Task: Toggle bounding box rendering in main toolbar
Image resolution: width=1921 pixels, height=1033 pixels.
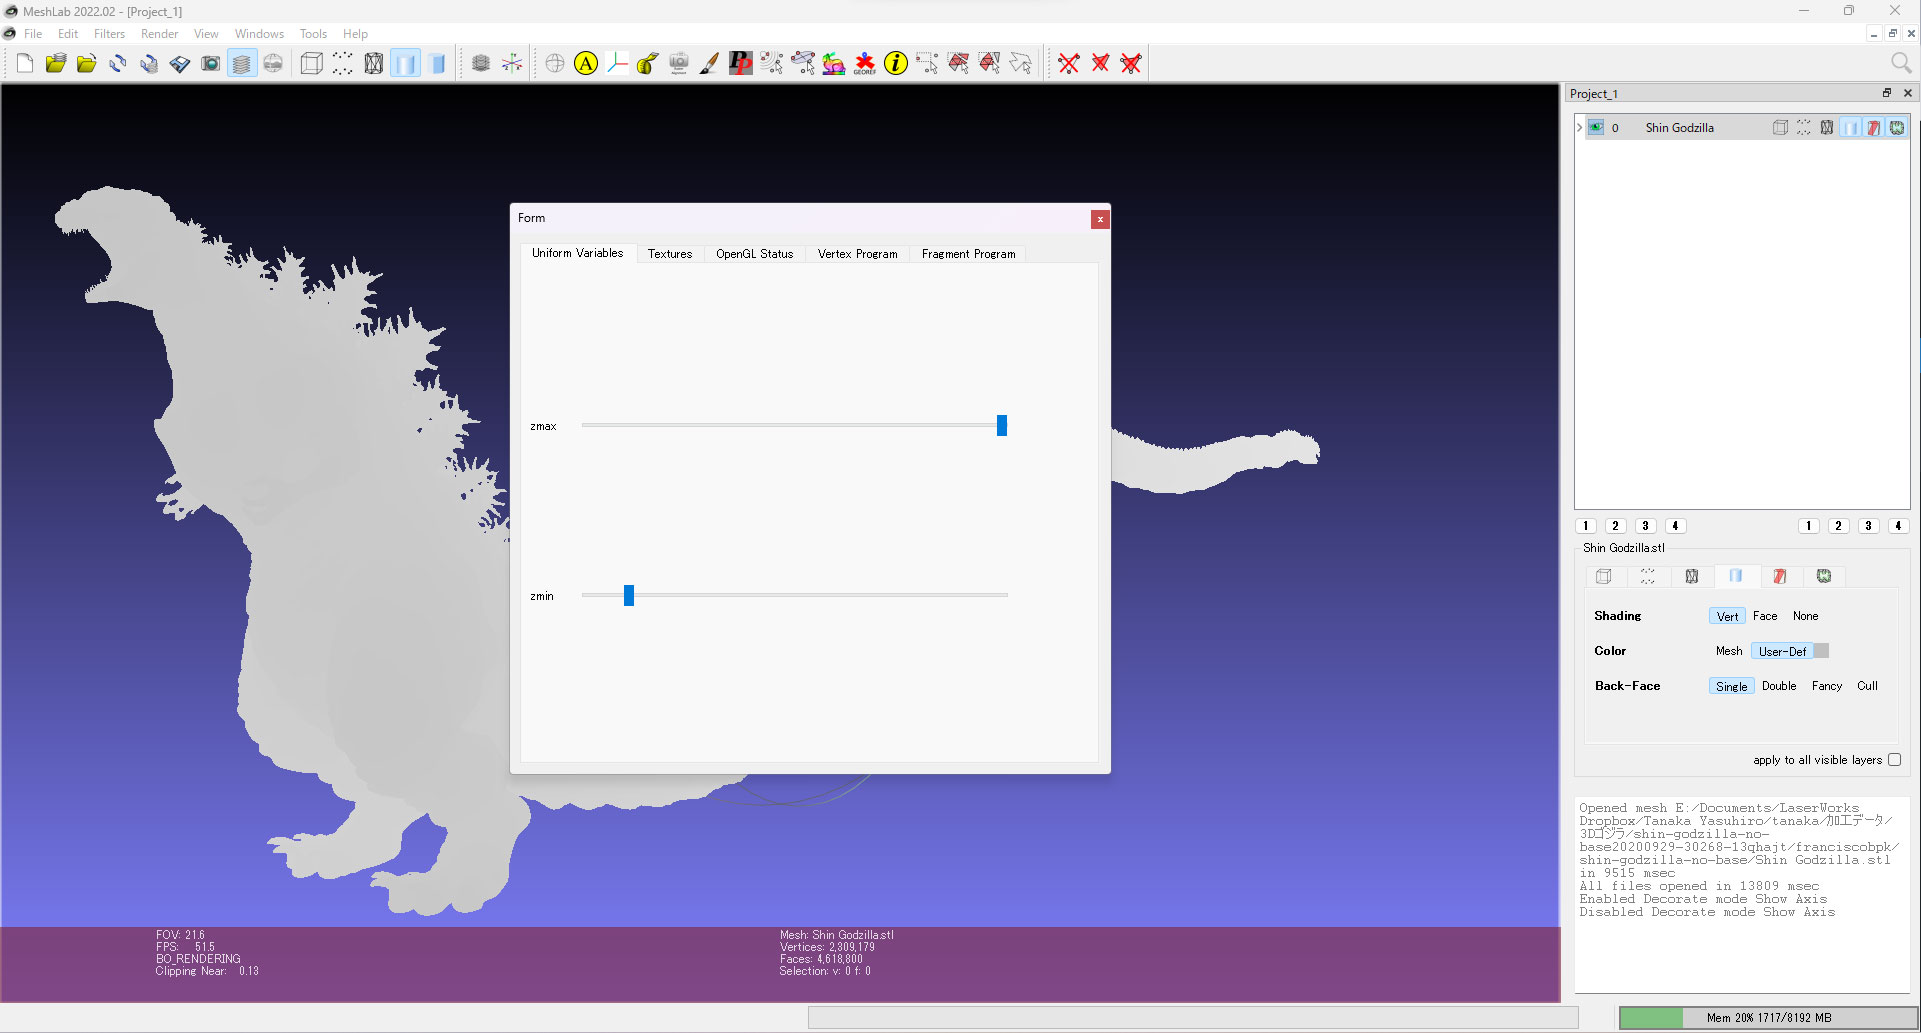Action: [x=312, y=64]
